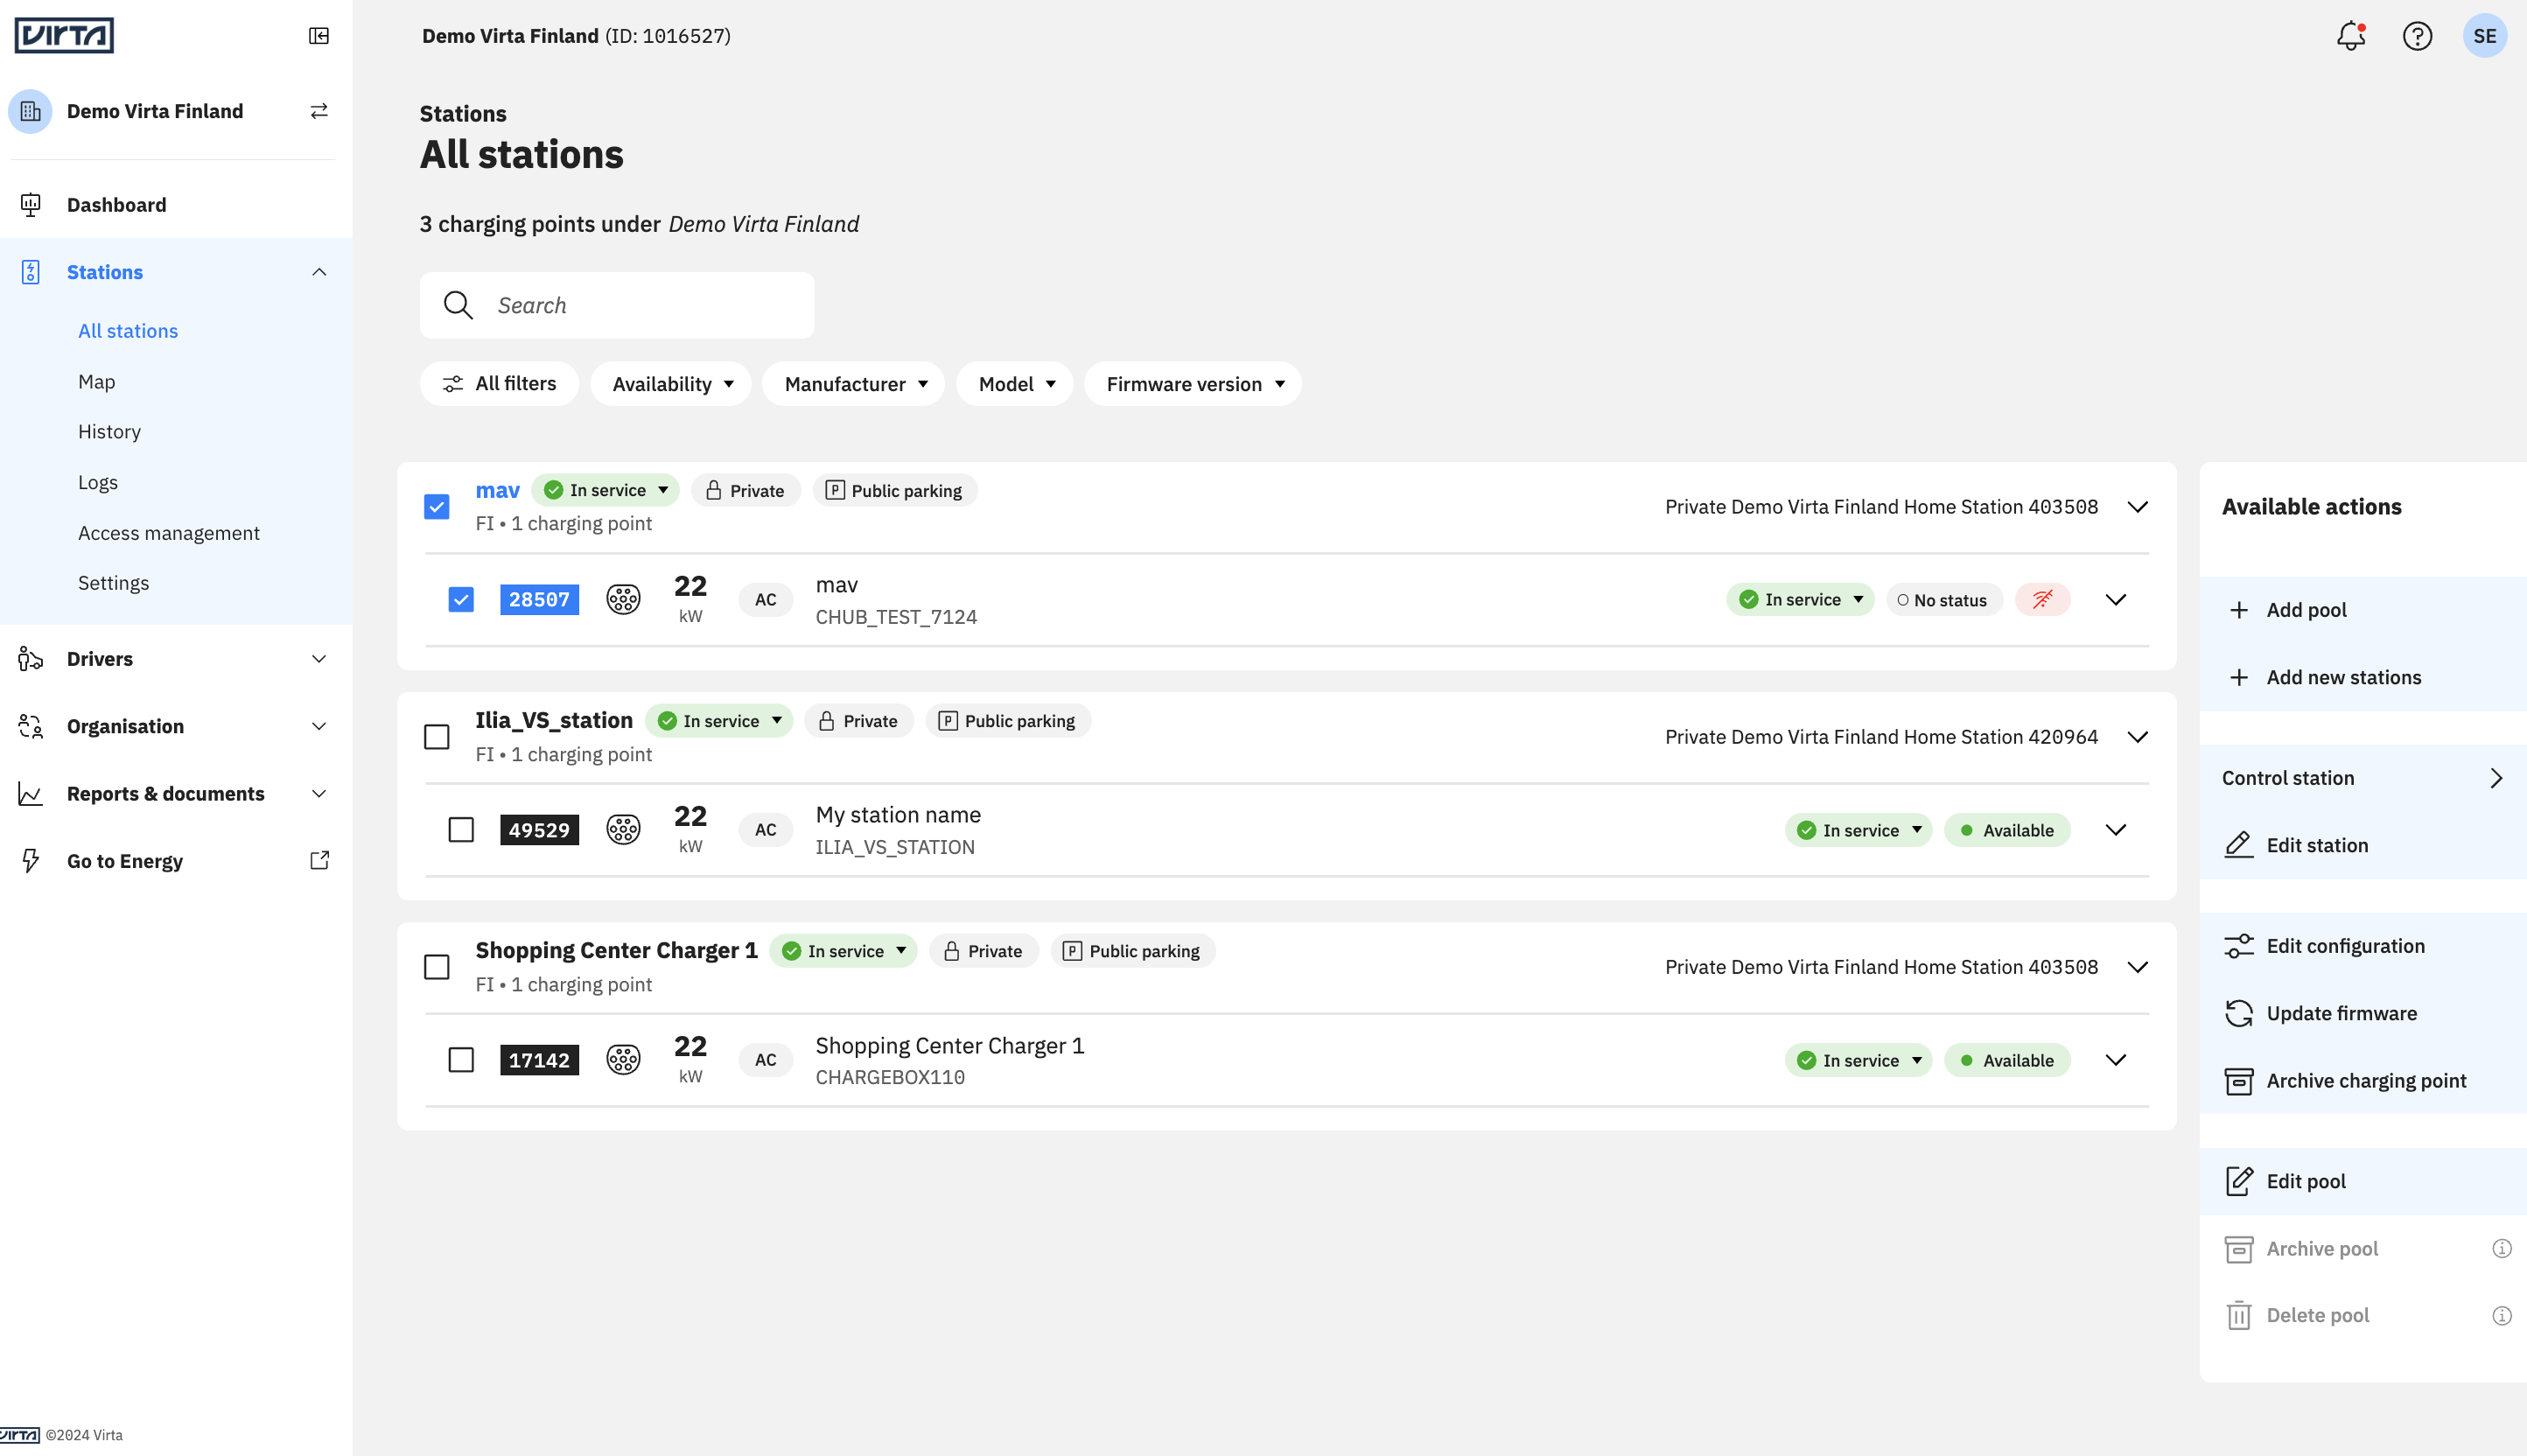Viewport: 2527px width, 1456px height.
Task: Click the Archive charging point box icon
Action: click(x=2239, y=1081)
